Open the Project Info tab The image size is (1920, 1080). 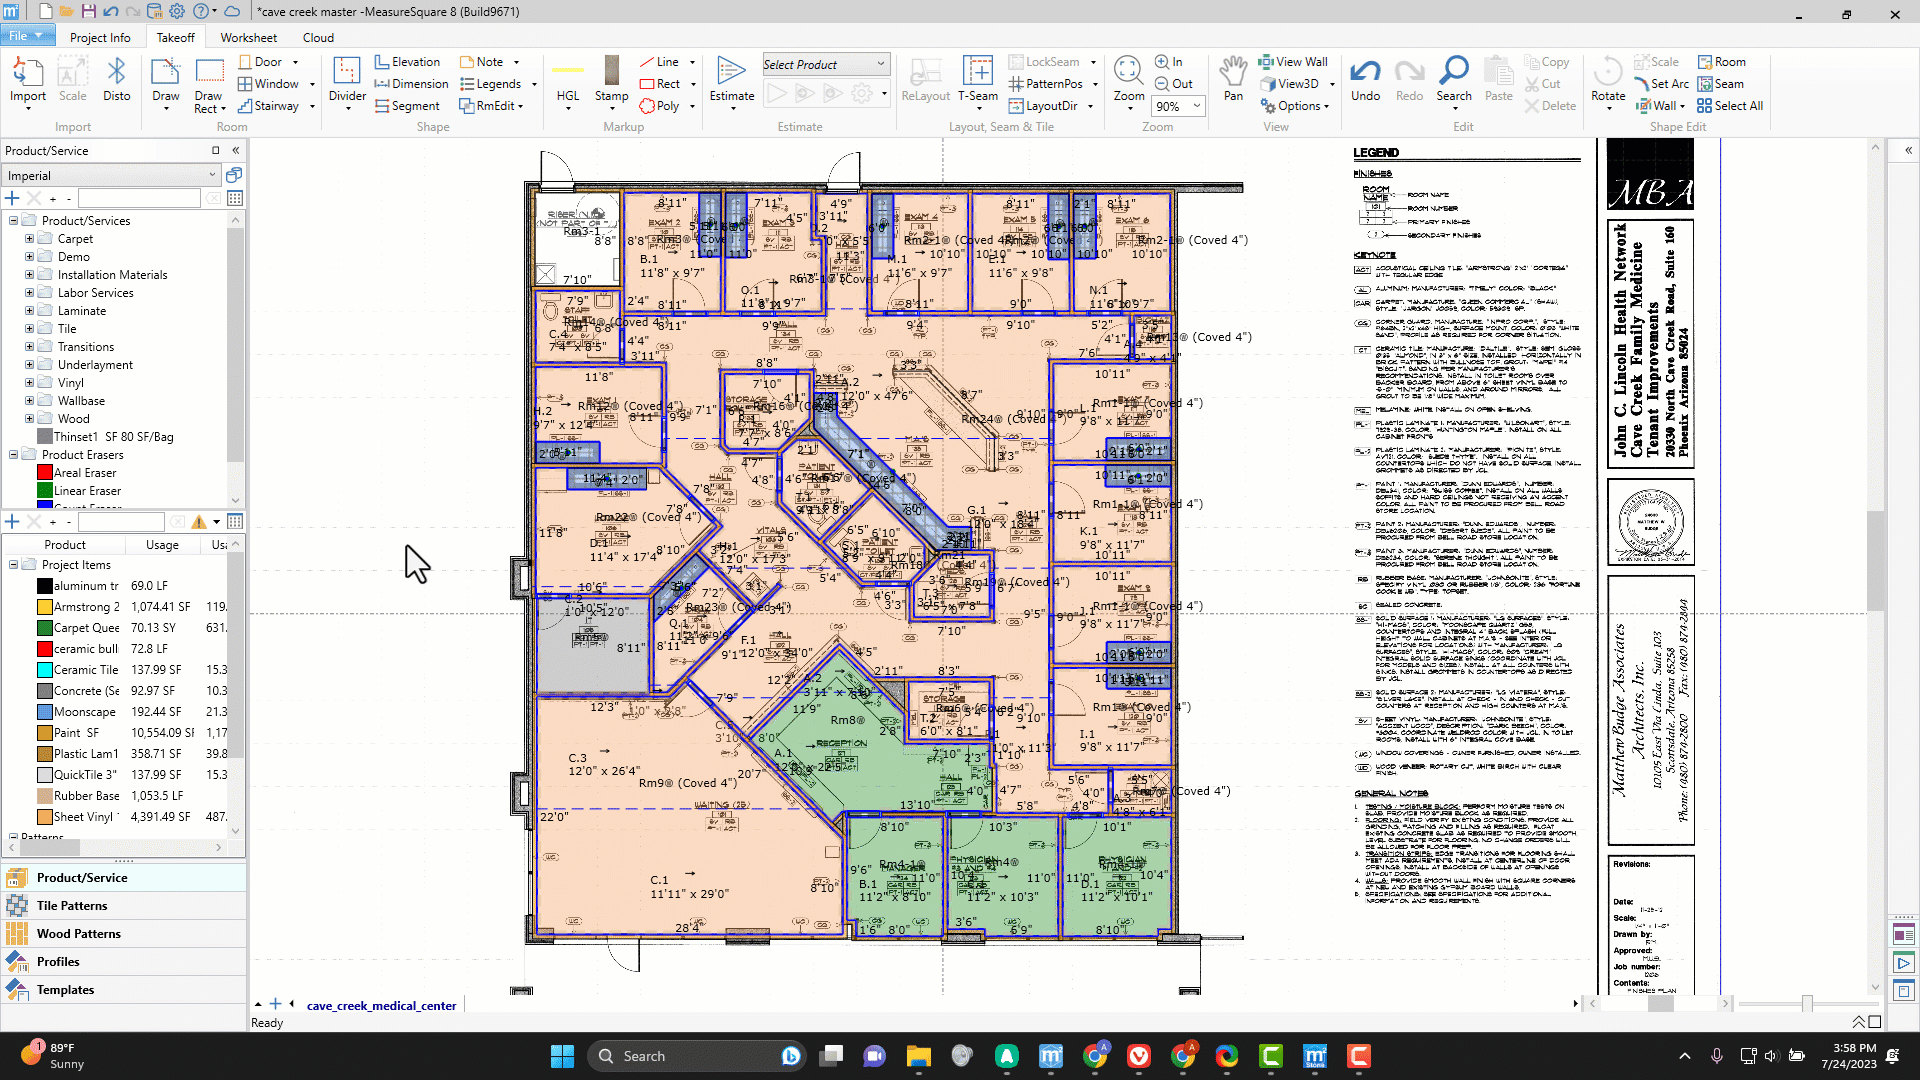100,38
